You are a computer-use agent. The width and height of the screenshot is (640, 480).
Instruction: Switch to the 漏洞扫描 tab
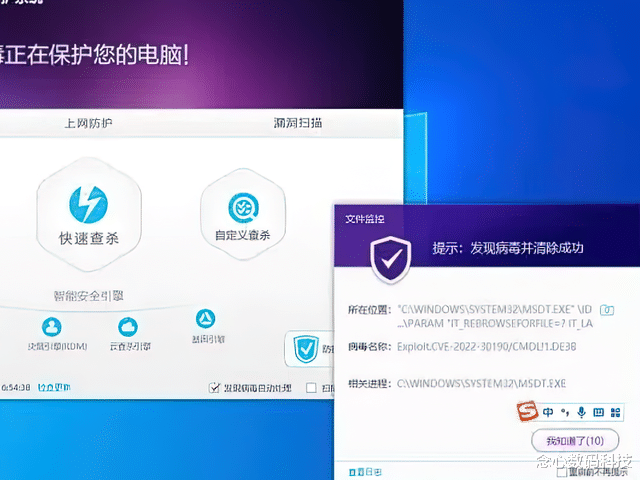click(x=298, y=122)
